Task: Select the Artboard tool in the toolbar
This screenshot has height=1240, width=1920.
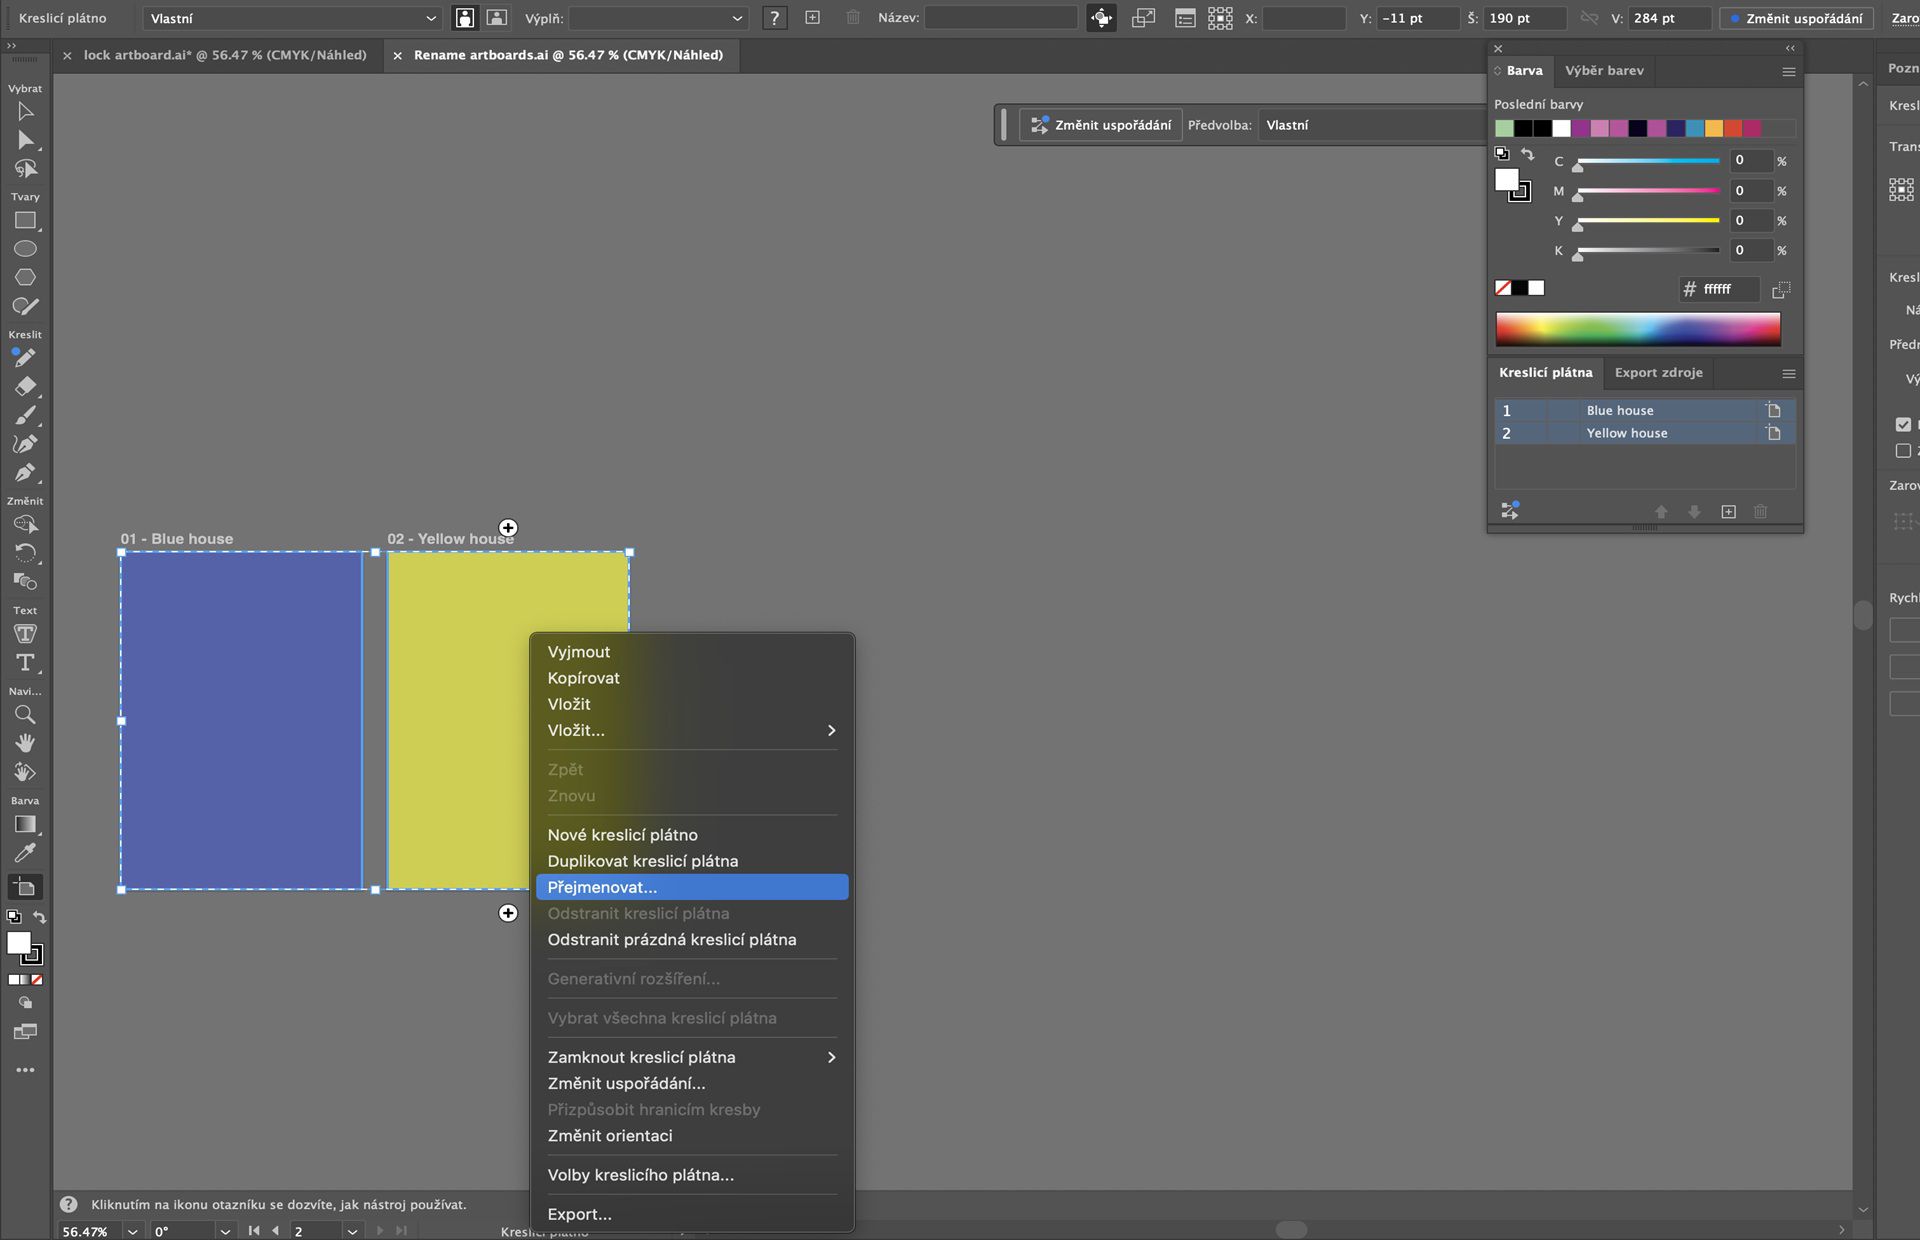Action: (25, 887)
